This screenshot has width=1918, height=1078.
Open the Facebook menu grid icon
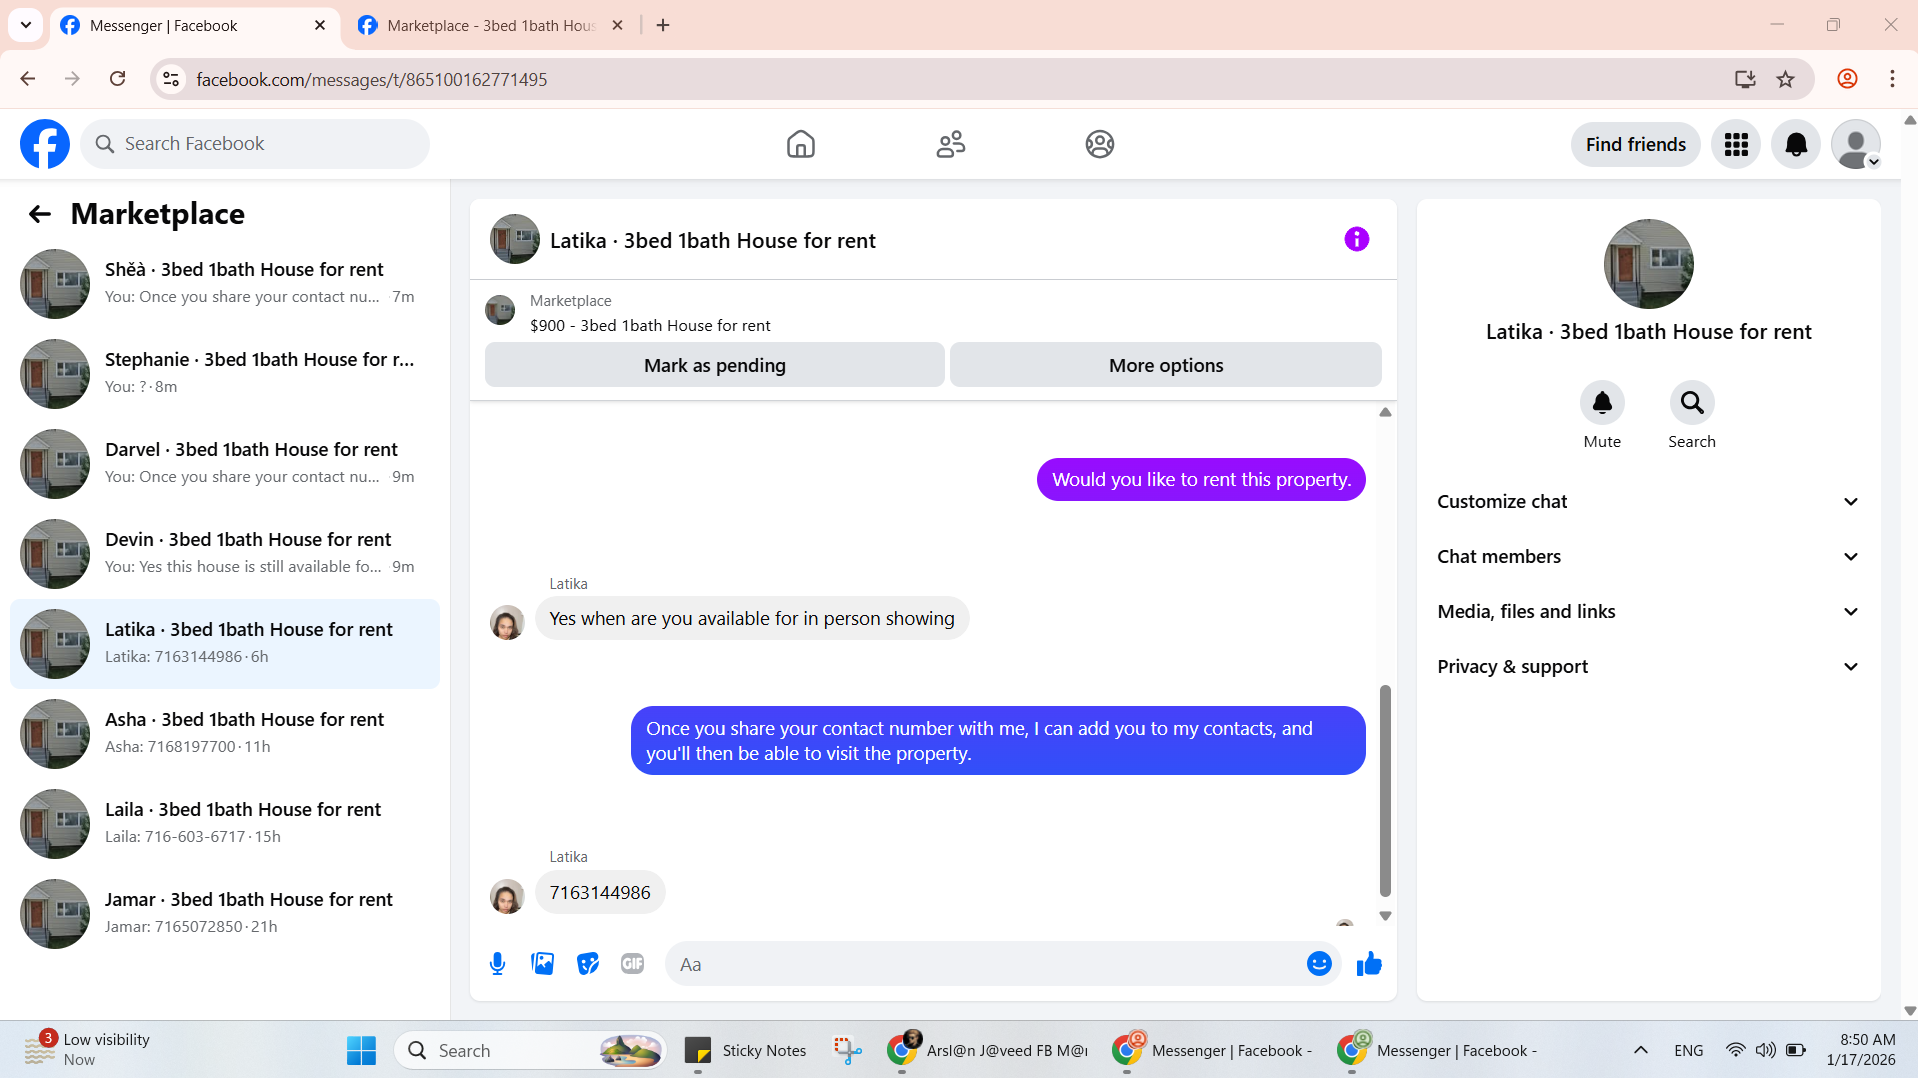1735,144
